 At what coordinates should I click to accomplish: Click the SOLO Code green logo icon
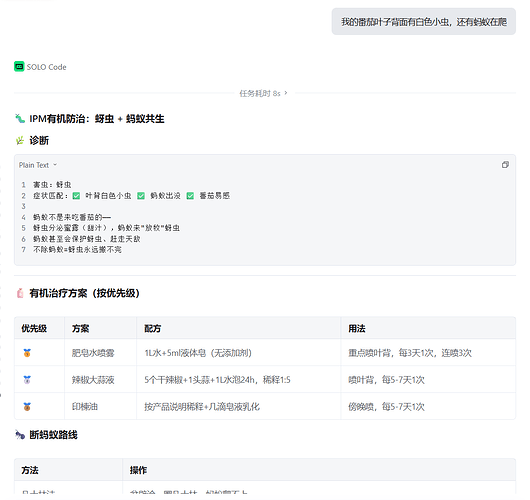(x=19, y=67)
